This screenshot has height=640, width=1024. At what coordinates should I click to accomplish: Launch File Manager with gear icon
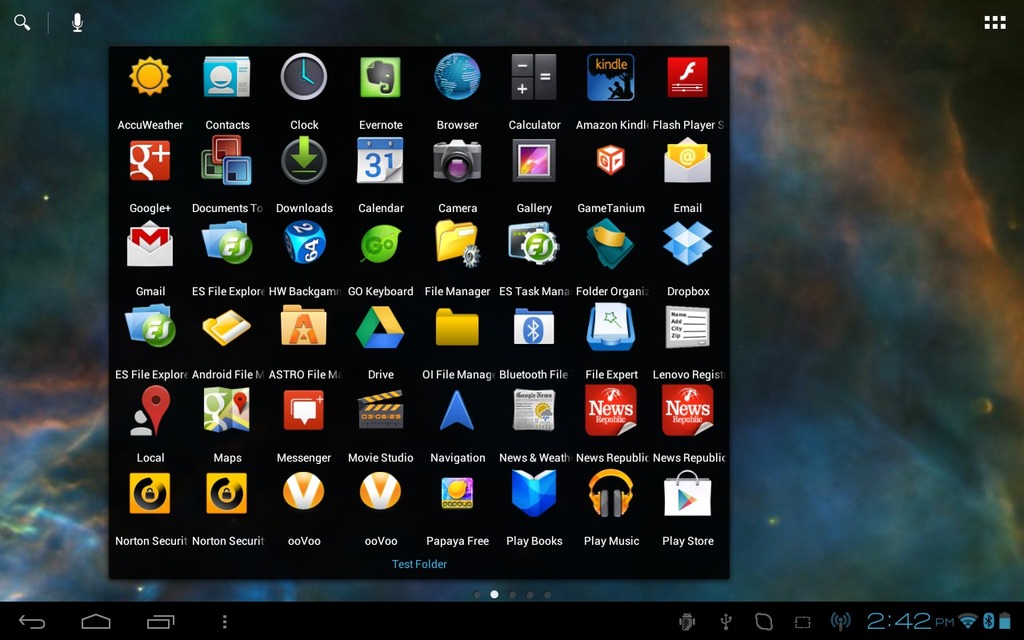[457, 244]
